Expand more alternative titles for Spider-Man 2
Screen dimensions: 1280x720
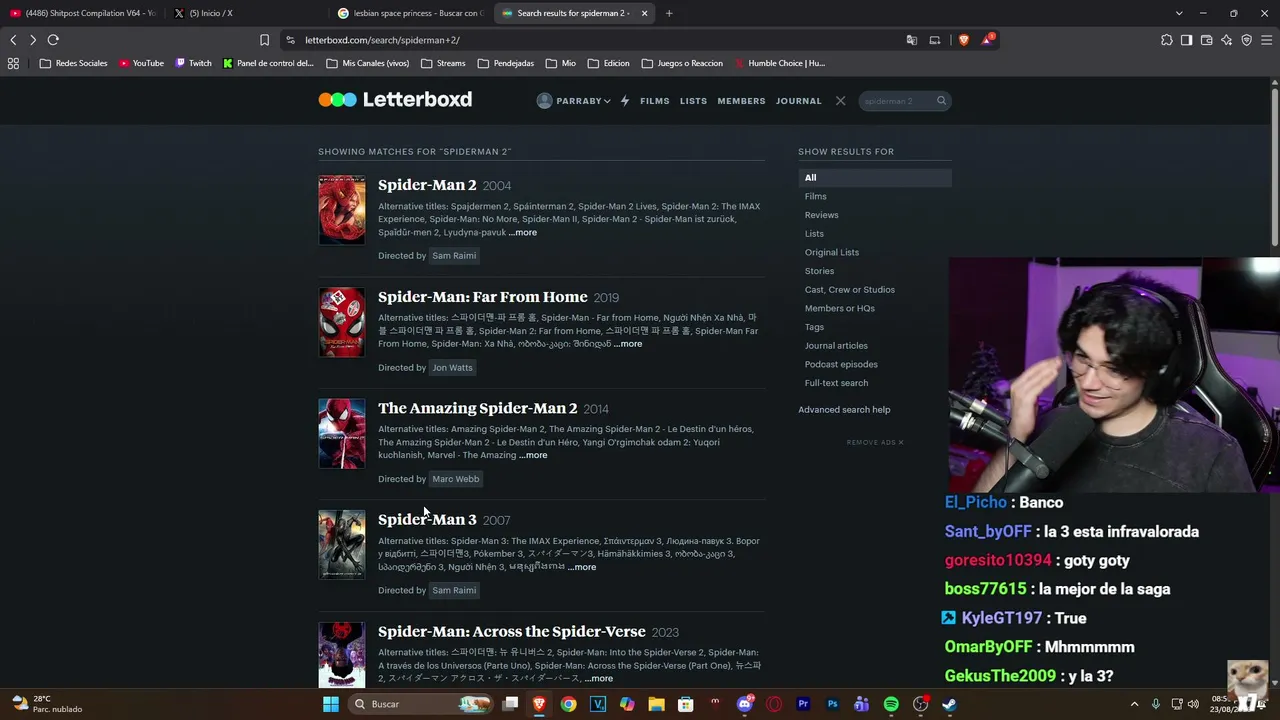523,233
